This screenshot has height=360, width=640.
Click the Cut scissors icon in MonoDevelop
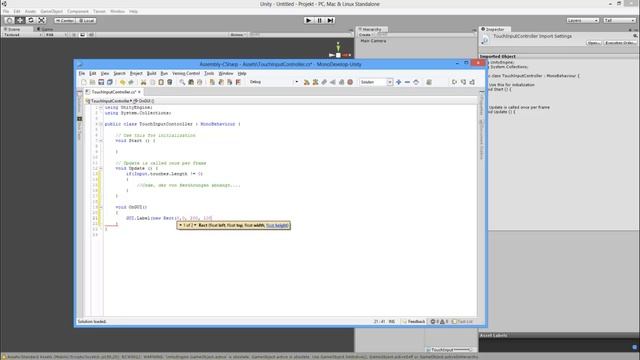[143, 82]
